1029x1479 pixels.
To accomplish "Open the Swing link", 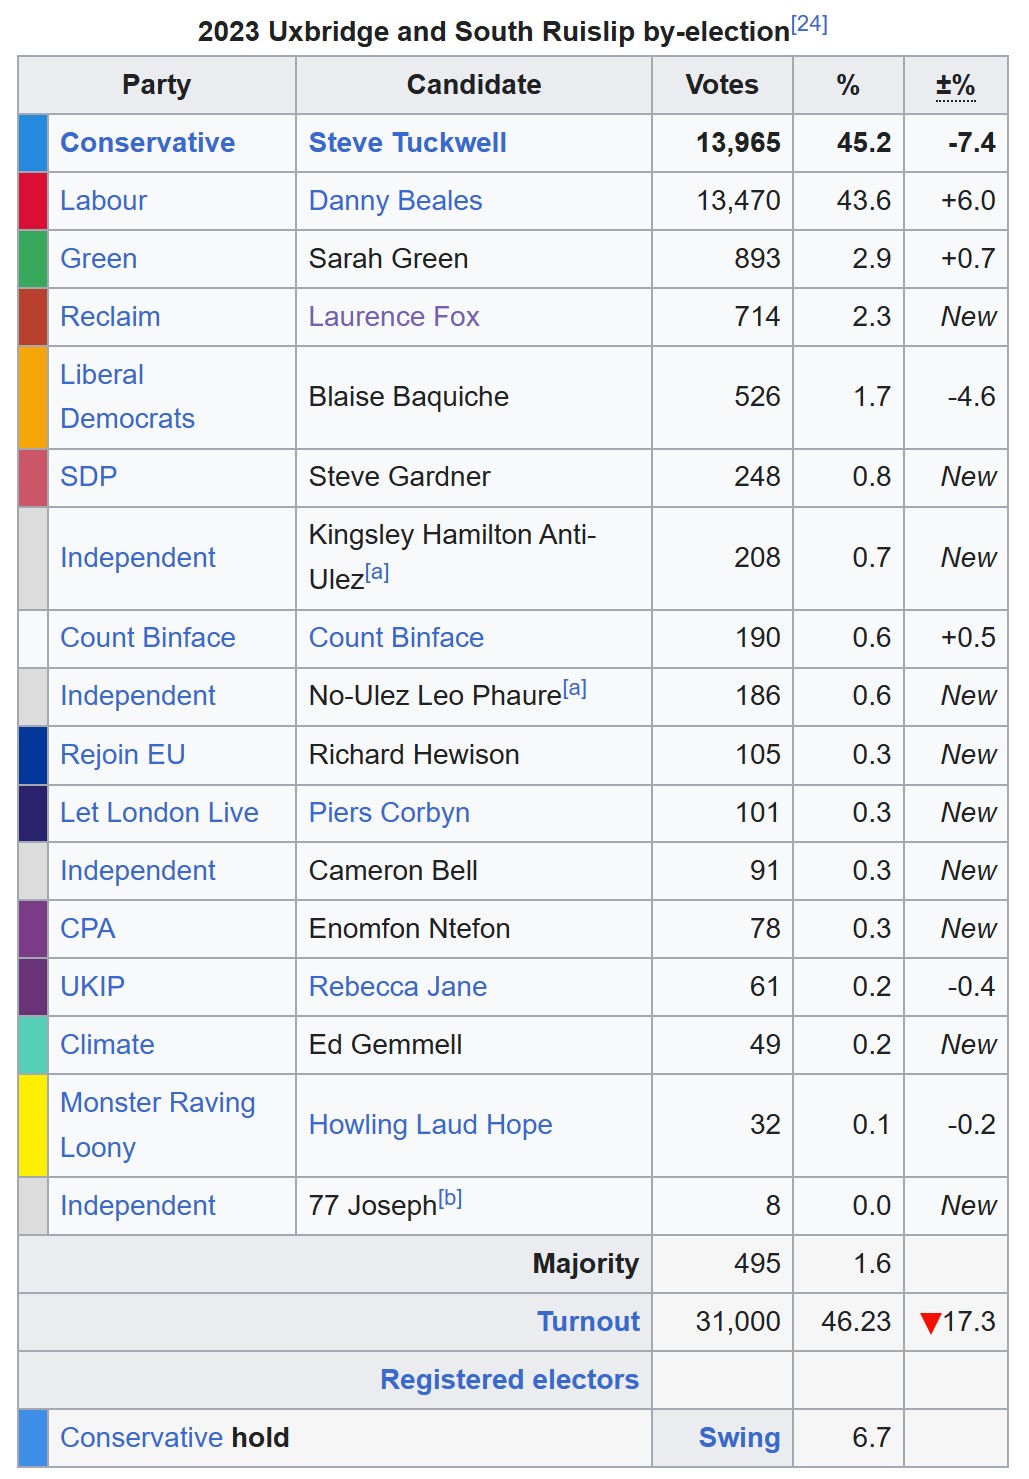I will coord(739,1438).
